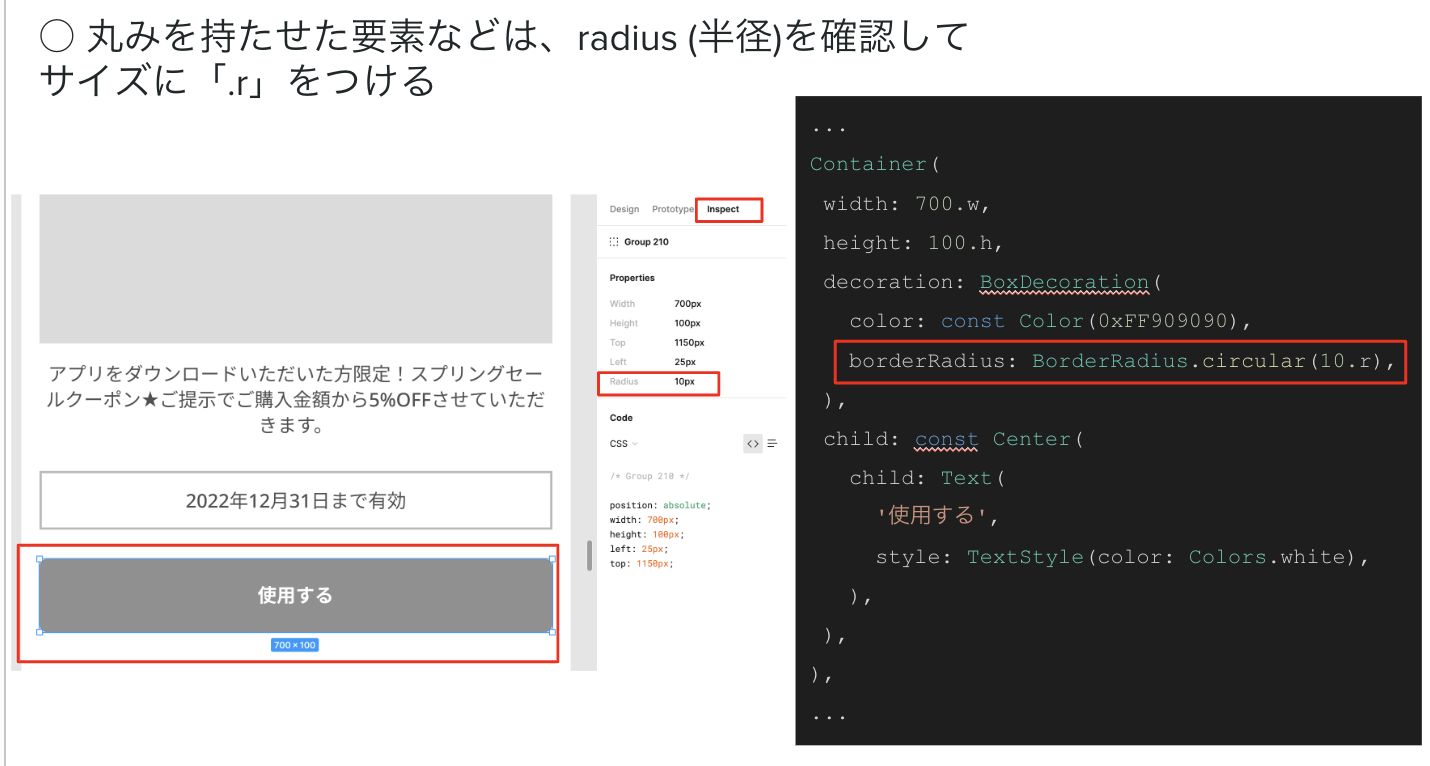Click the 'child: const Center(' code line

point(953,439)
